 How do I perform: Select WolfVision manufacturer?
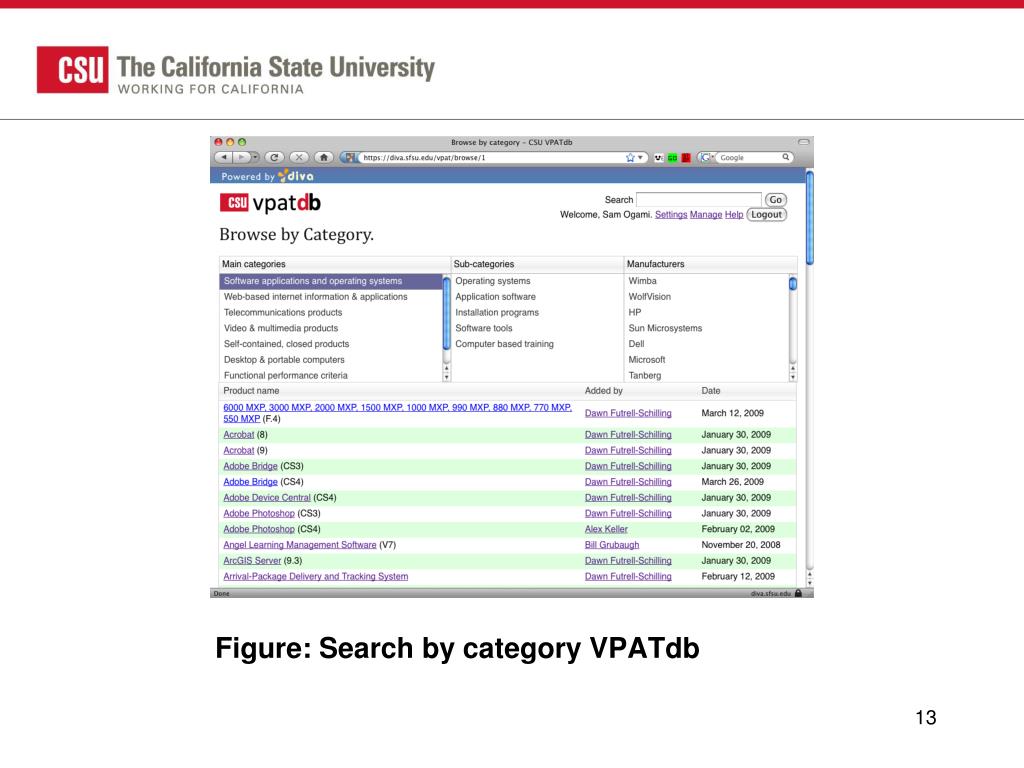pos(649,296)
